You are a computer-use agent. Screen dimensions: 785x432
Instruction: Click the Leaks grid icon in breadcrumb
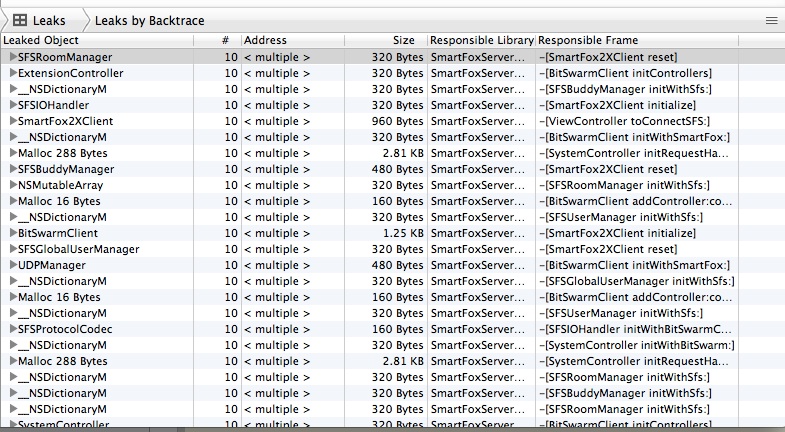tap(19, 19)
